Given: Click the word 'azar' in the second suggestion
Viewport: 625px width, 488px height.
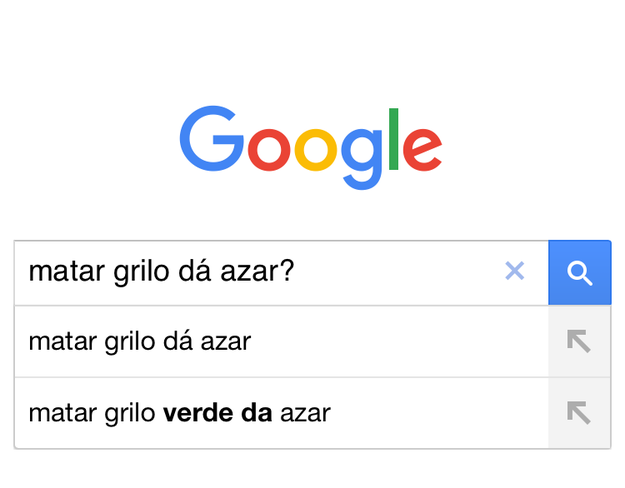Looking at the screenshot, I should tap(305, 413).
